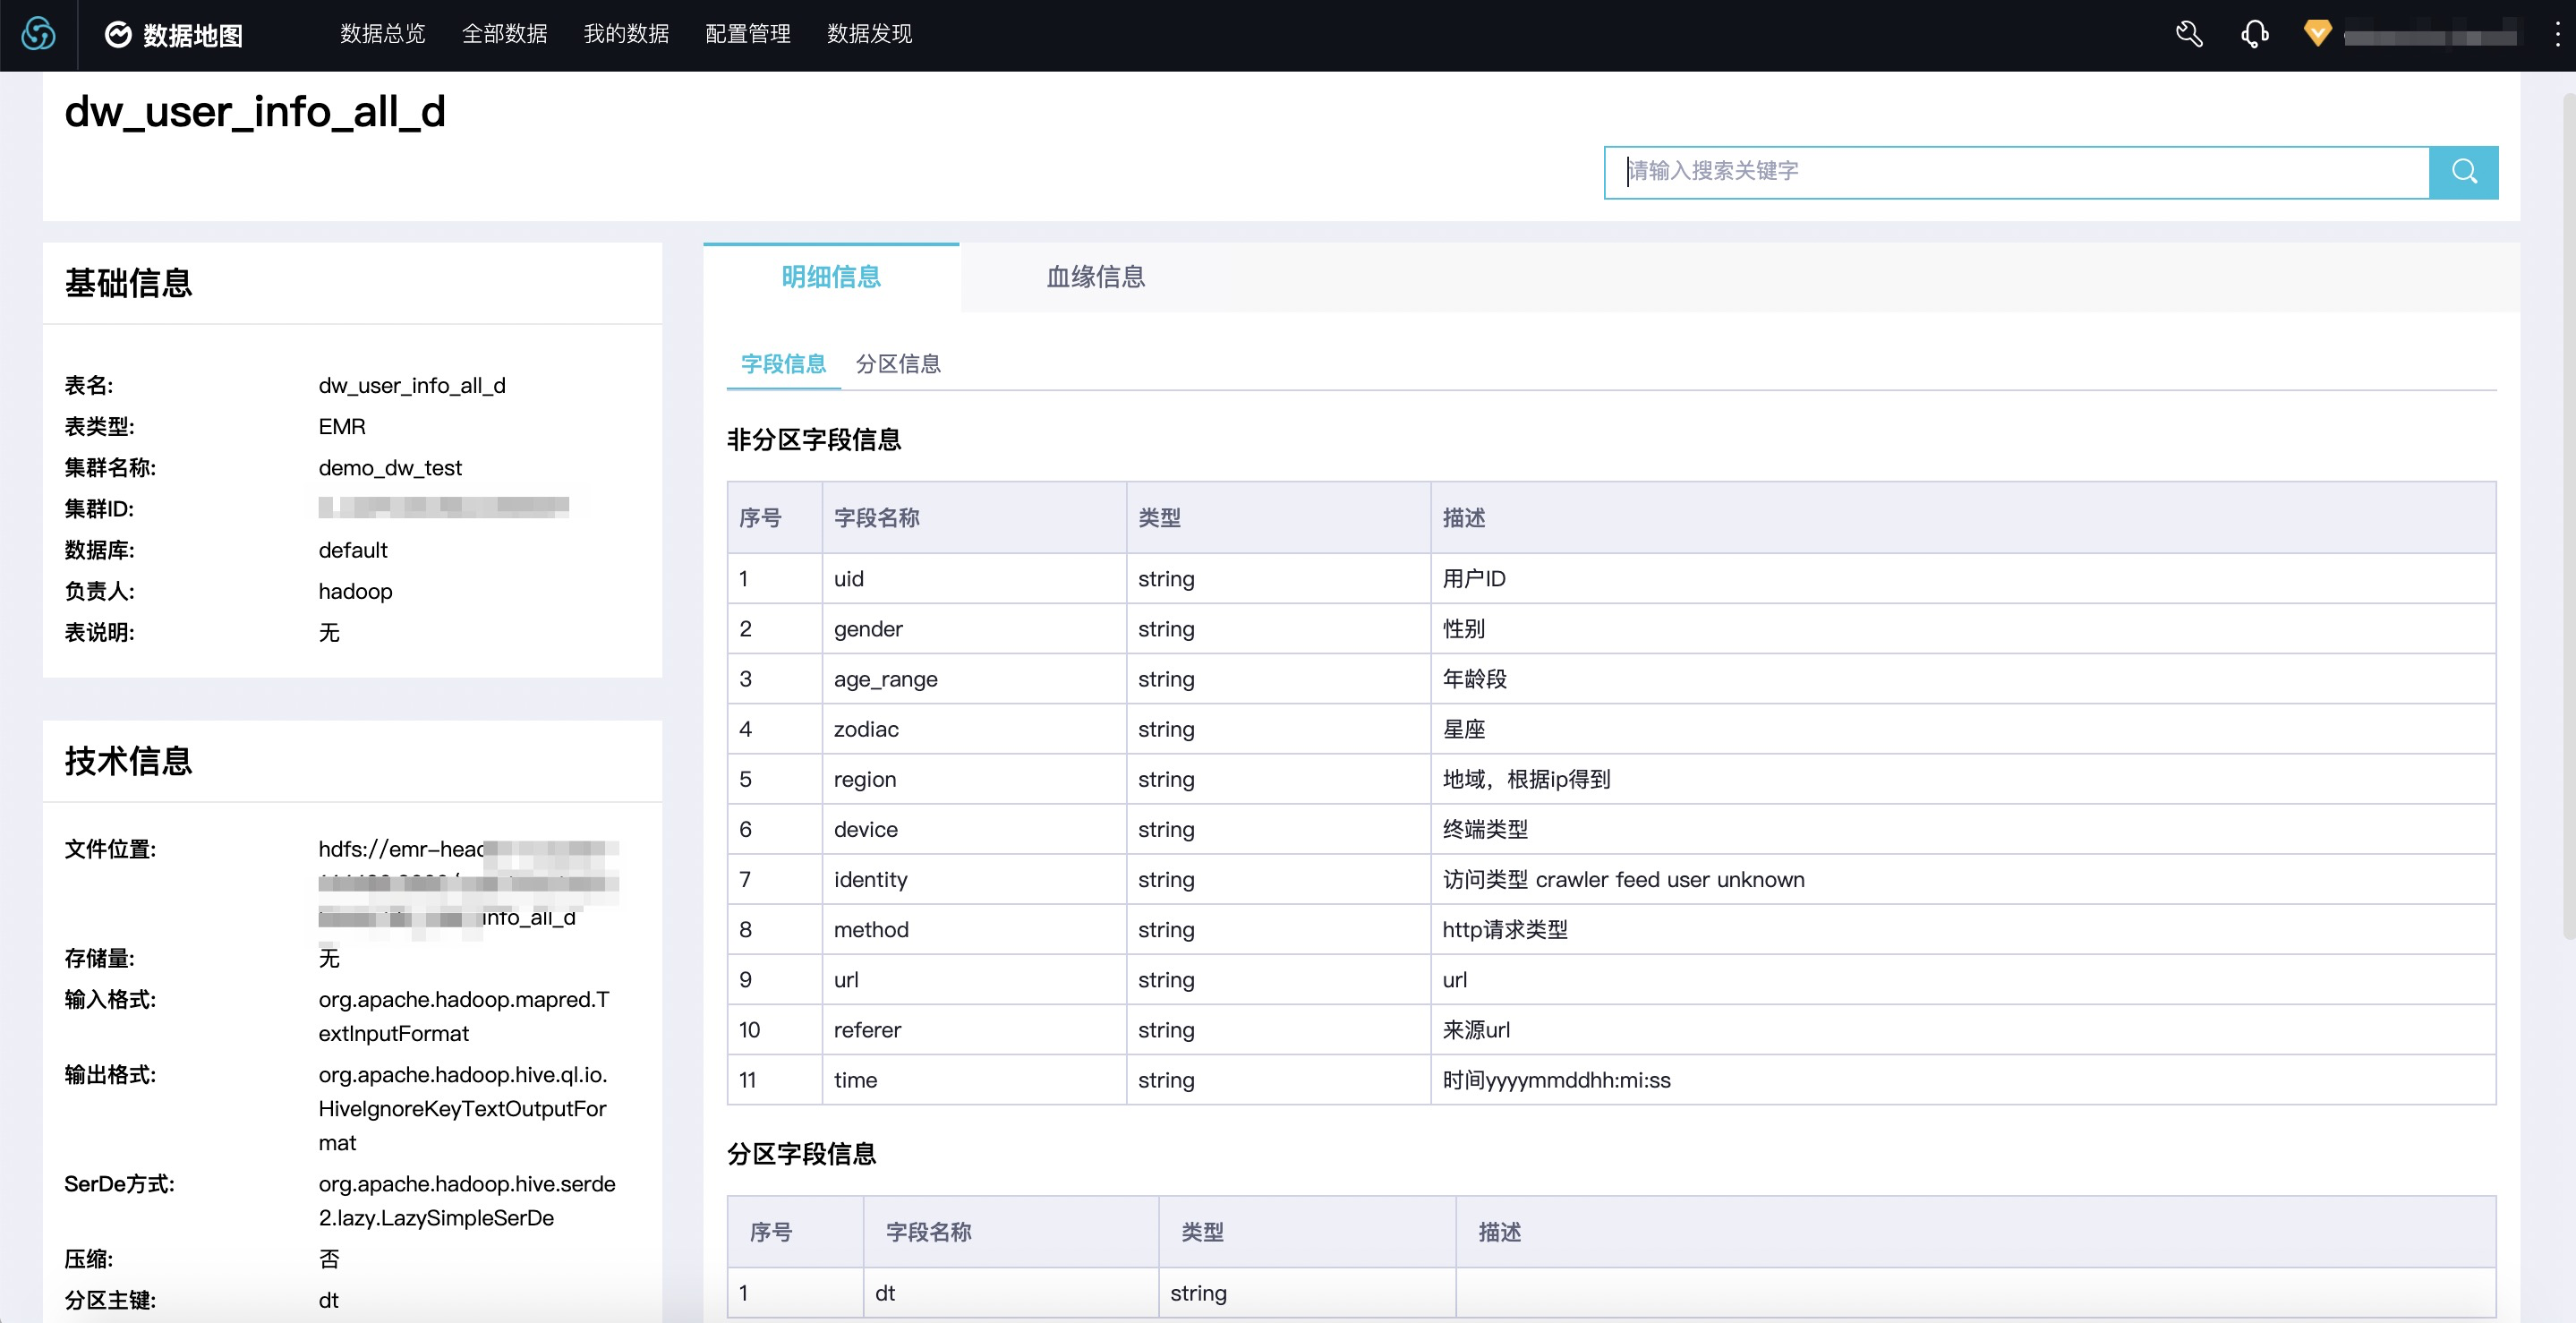The image size is (2576, 1323).
Task: Click the identity field name cell
Action: tap(974, 879)
